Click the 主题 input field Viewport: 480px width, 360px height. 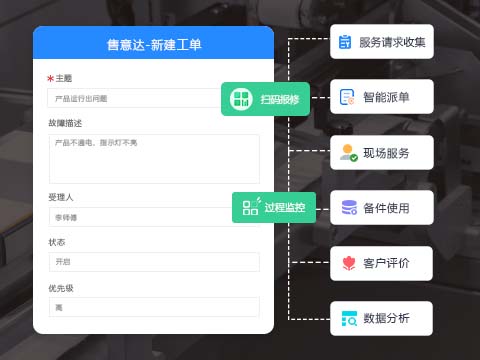tap(135, 98)
